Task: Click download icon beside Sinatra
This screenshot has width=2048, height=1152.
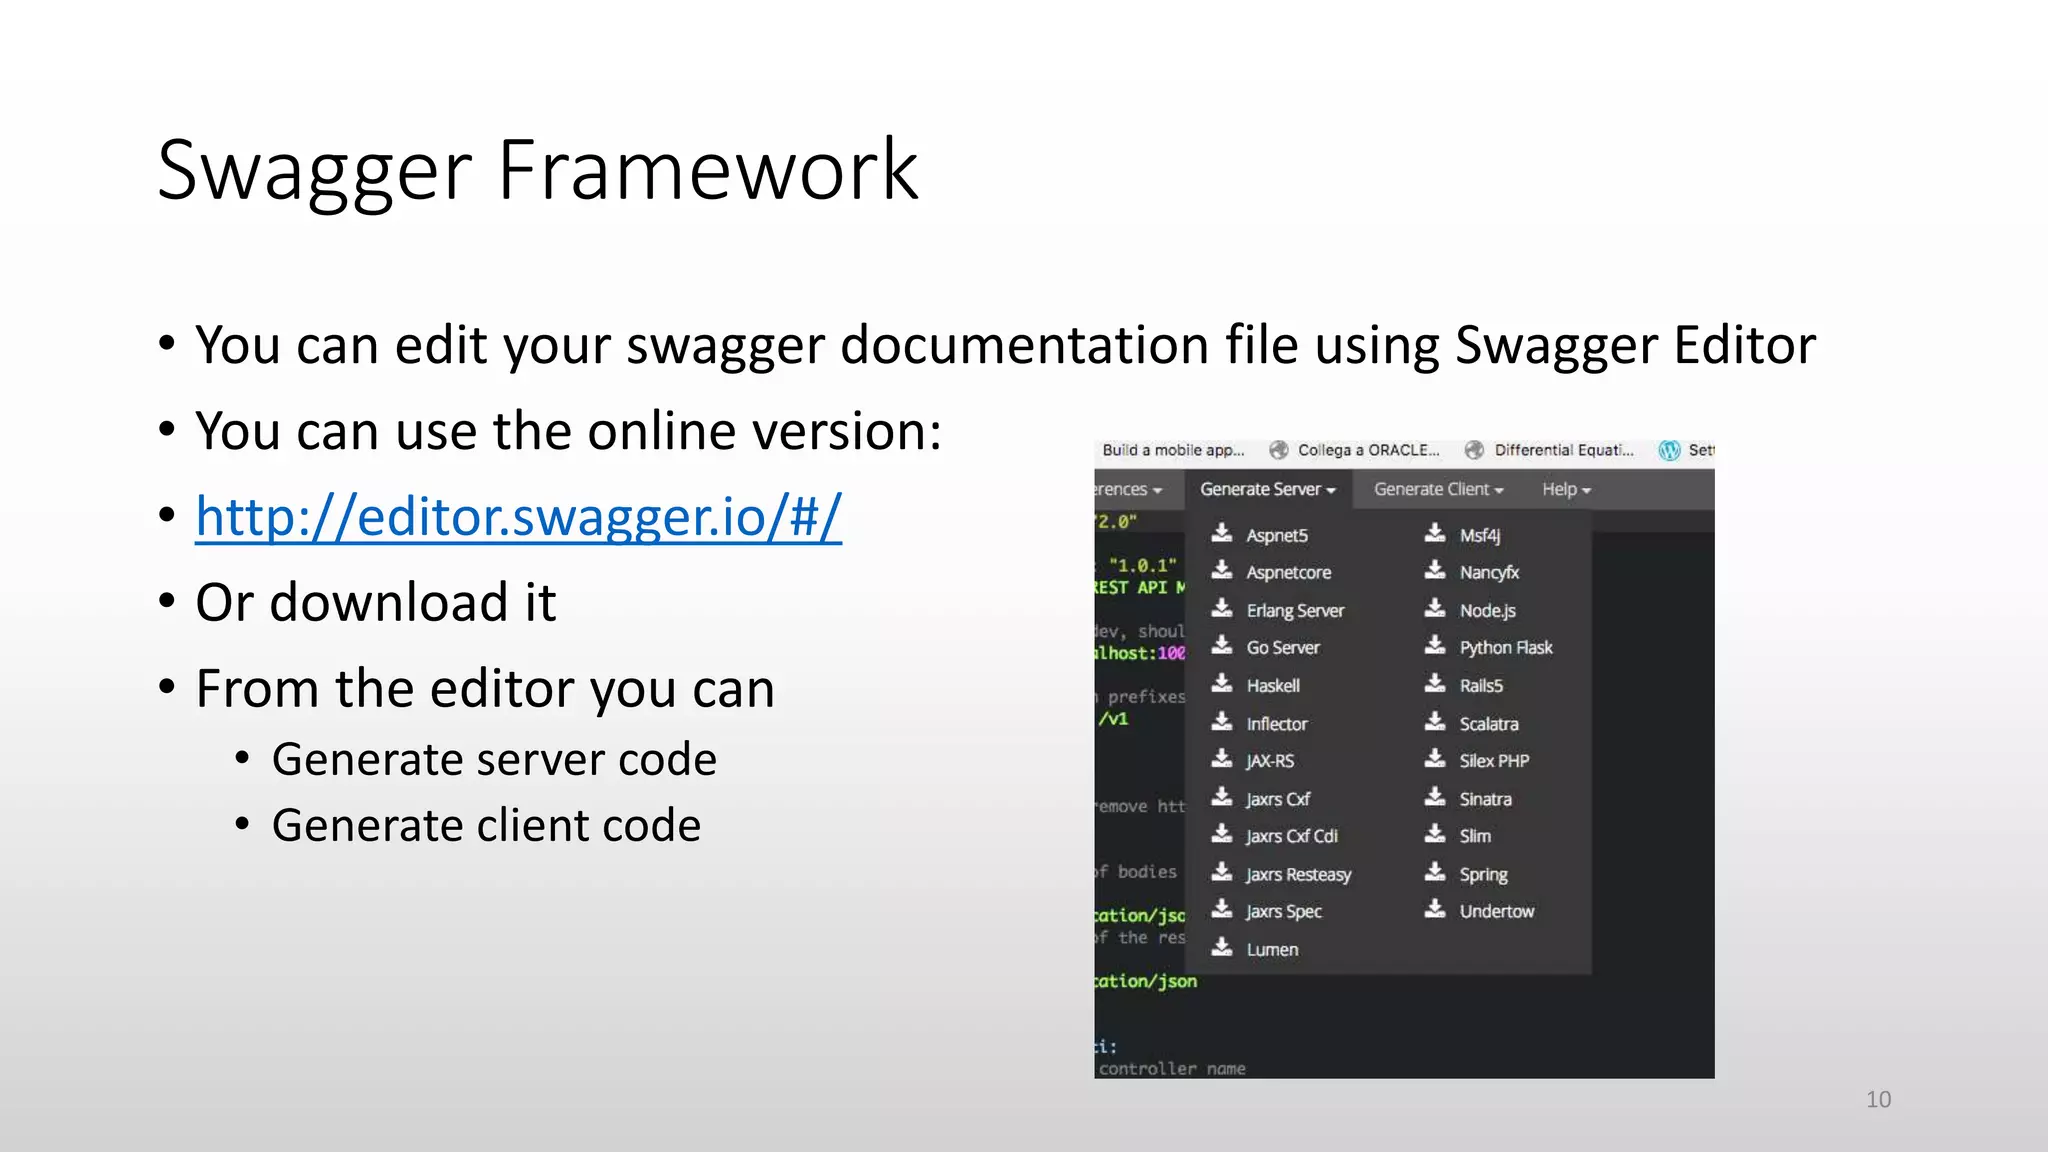Action: tap(1435, 796)
